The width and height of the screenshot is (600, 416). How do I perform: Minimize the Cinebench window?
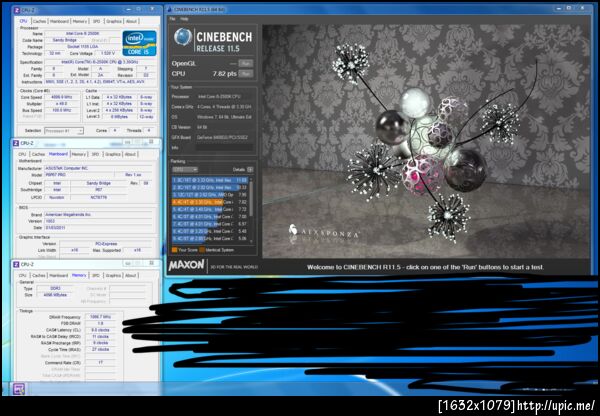click(558, 8)
